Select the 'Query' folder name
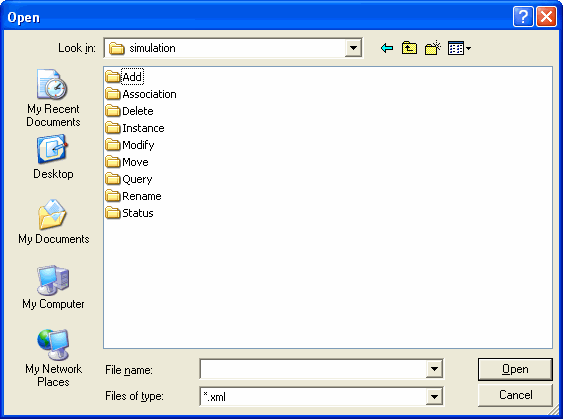Image resolution: width=563 pixels, height=419 pixels. point(137,179)
